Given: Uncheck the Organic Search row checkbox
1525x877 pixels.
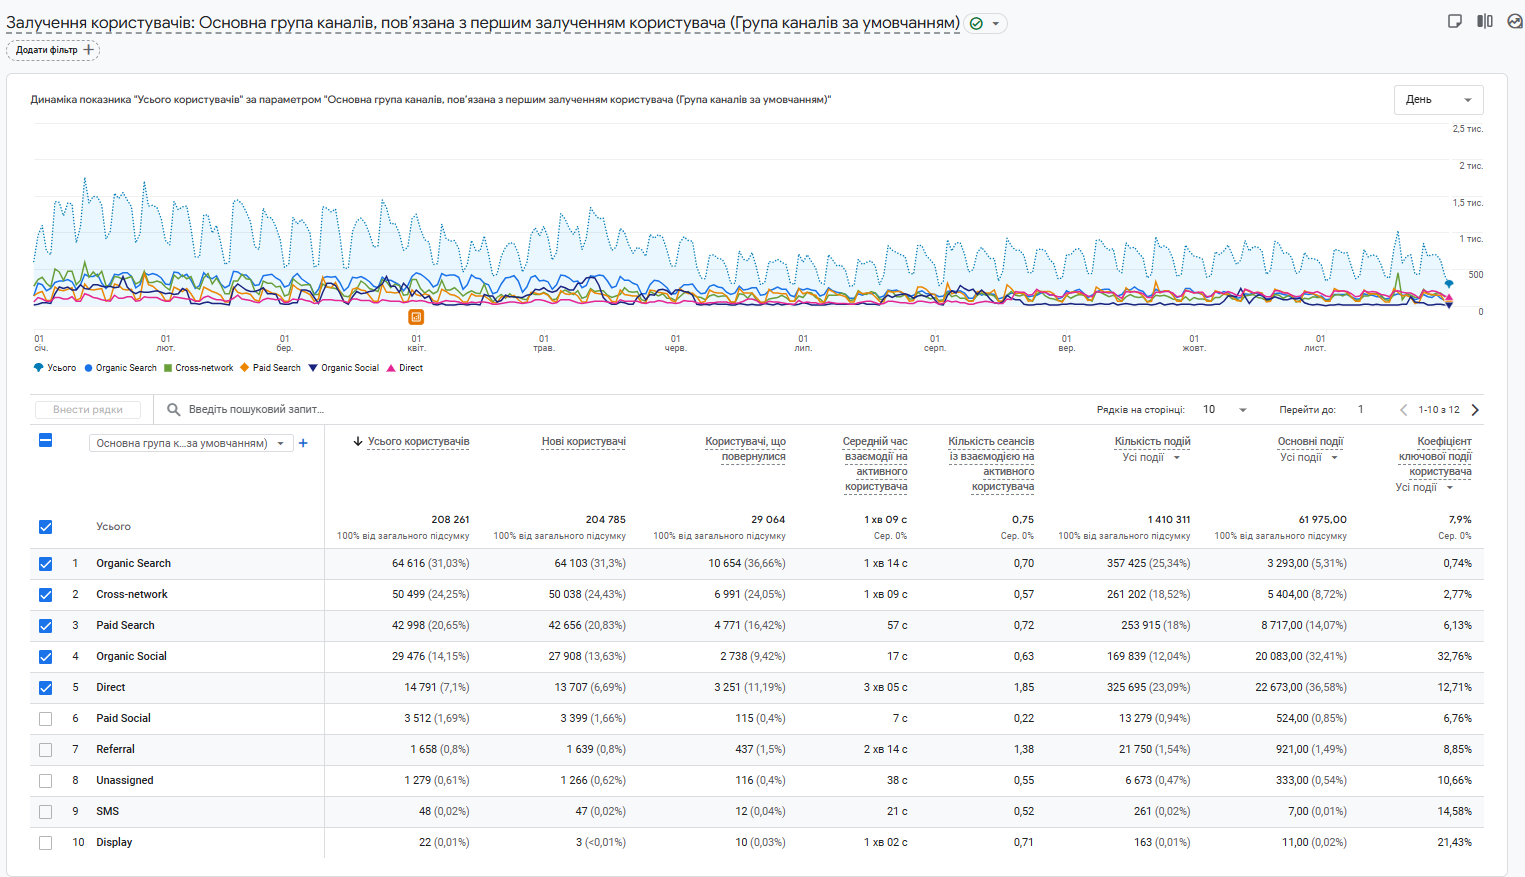Looking at the screenshot, I should 45,564.
